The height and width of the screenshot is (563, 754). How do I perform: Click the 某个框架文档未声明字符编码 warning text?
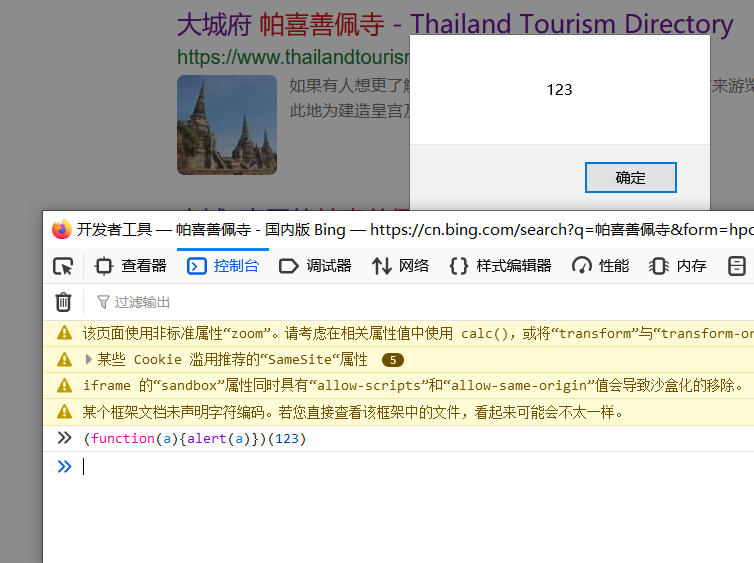pos(352,412)
